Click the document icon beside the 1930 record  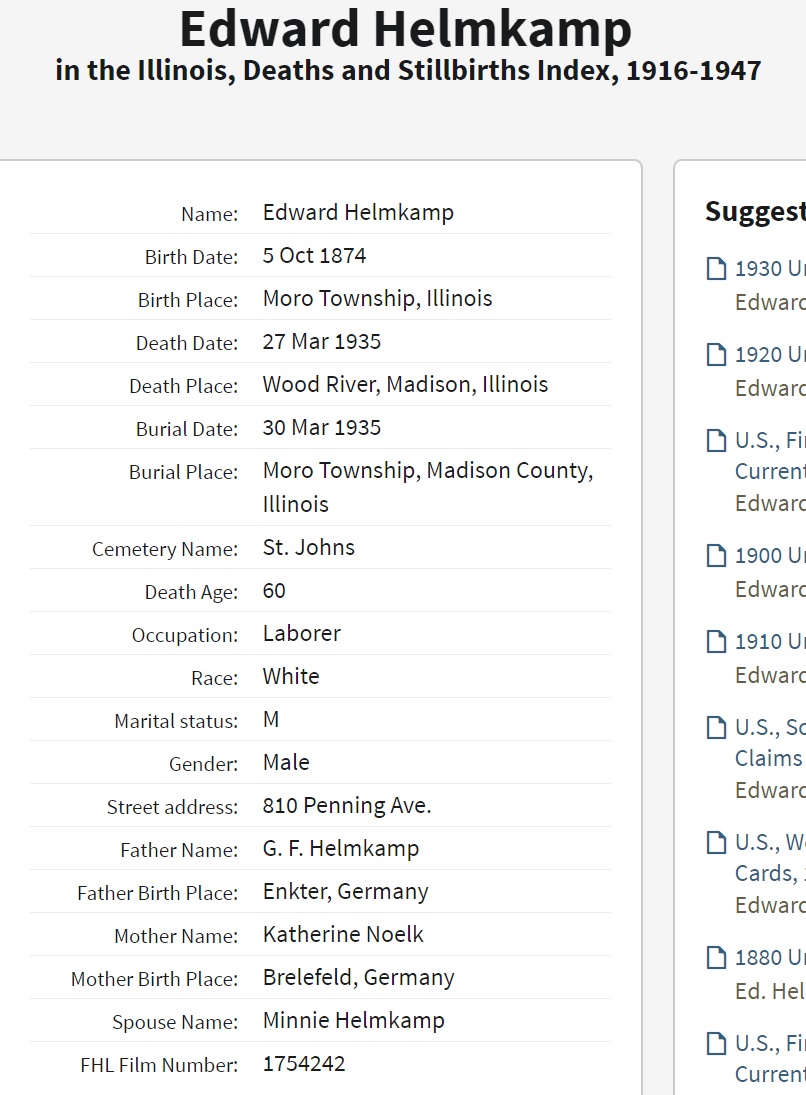716,268
